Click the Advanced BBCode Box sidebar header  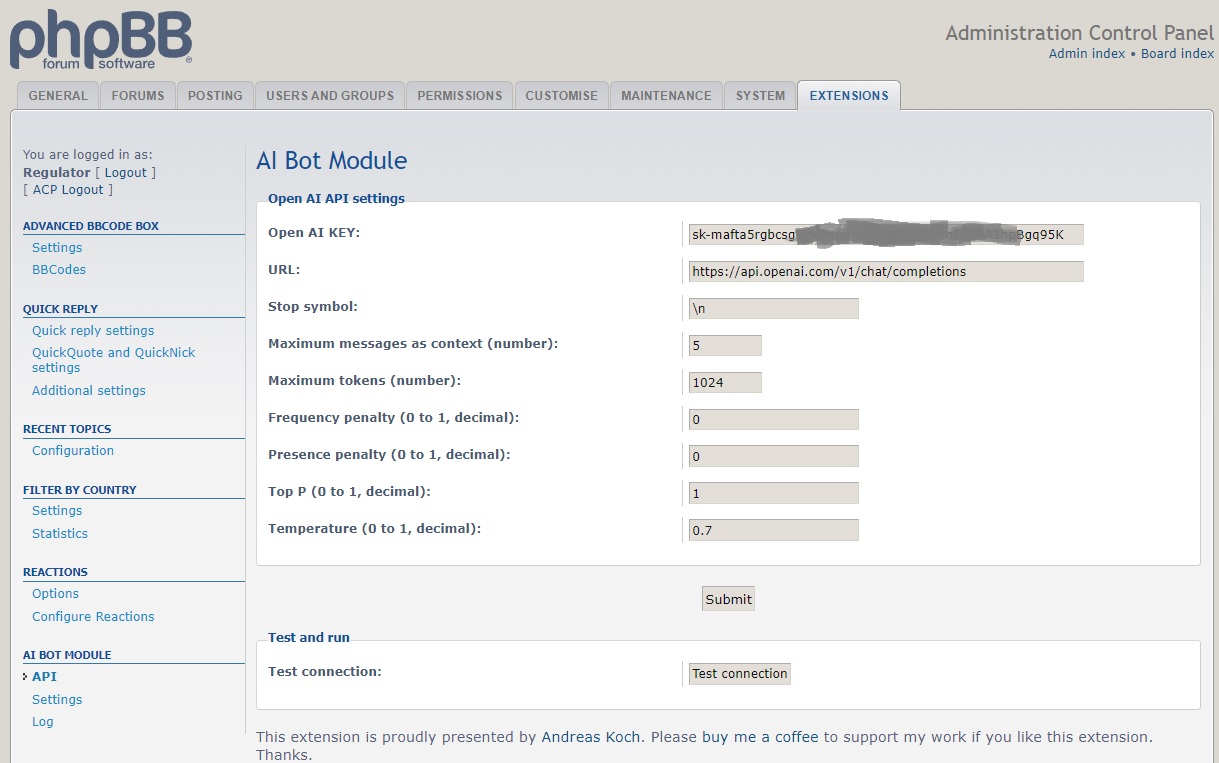91,226
